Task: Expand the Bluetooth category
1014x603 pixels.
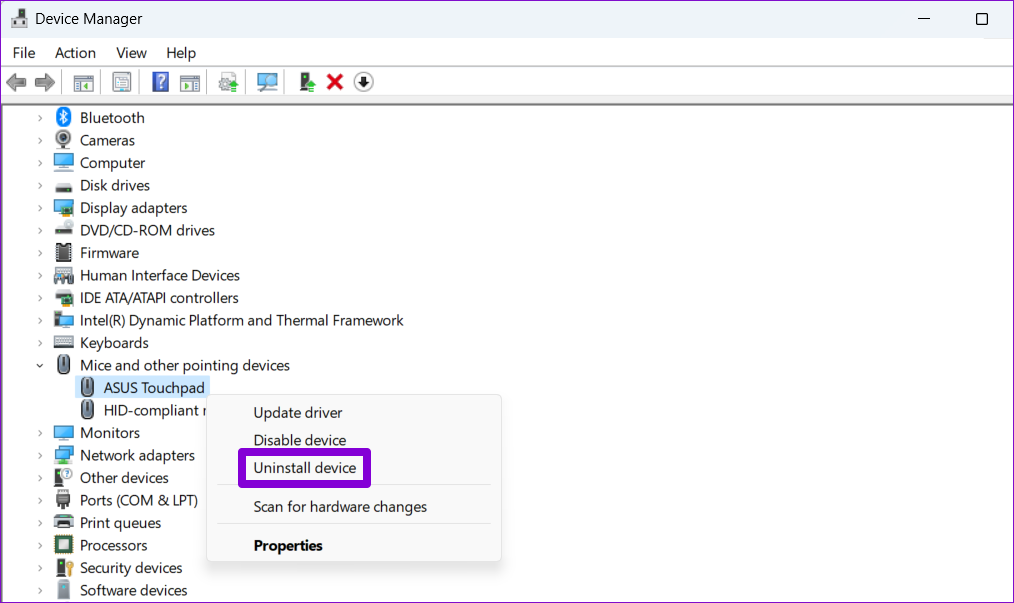Action: tap(40, 118)
